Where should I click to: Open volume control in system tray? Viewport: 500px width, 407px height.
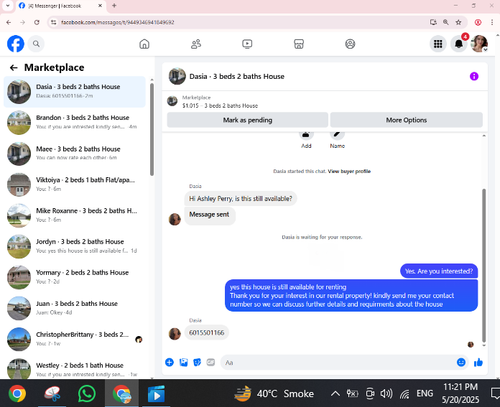[x=386, y=394]
